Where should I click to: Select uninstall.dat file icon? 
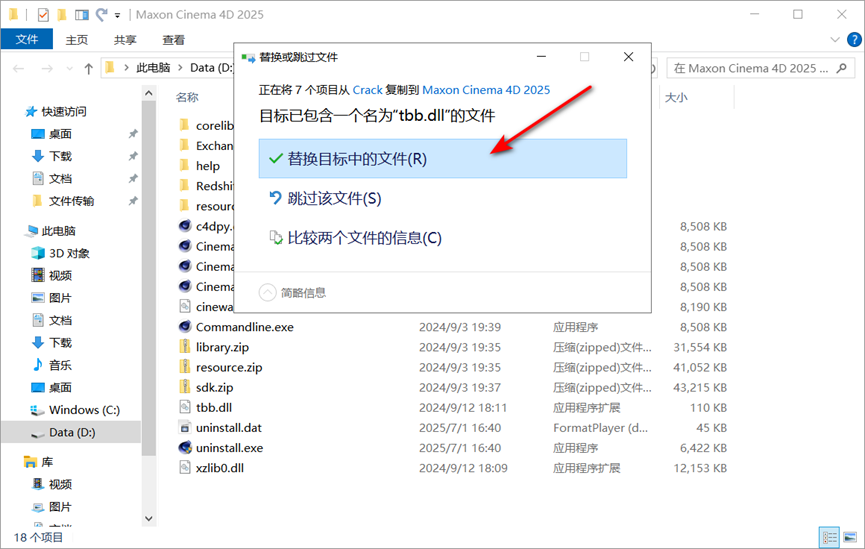point(185,427)
